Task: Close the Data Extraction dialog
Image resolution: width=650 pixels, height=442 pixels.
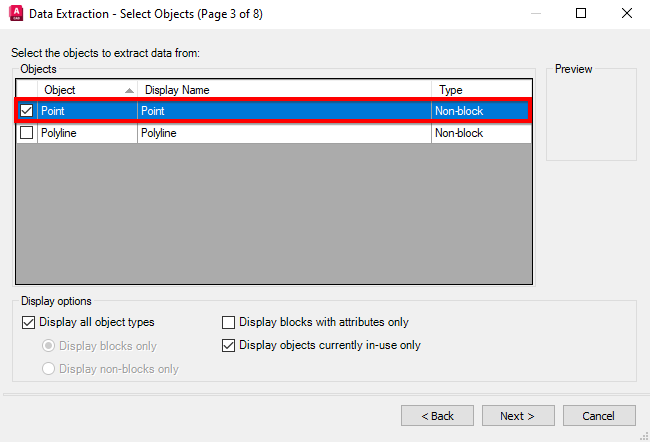Action: pos(627,13)
